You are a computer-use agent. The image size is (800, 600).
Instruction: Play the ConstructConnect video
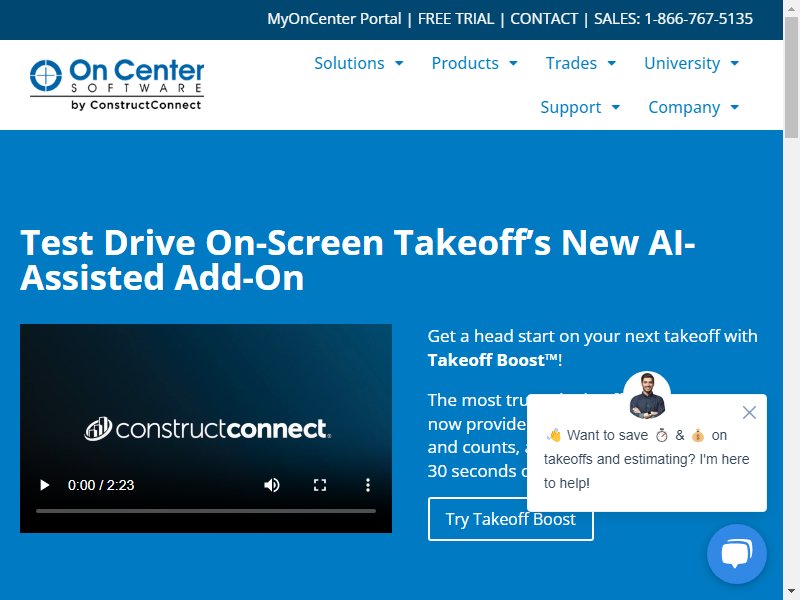click(44, 485)
